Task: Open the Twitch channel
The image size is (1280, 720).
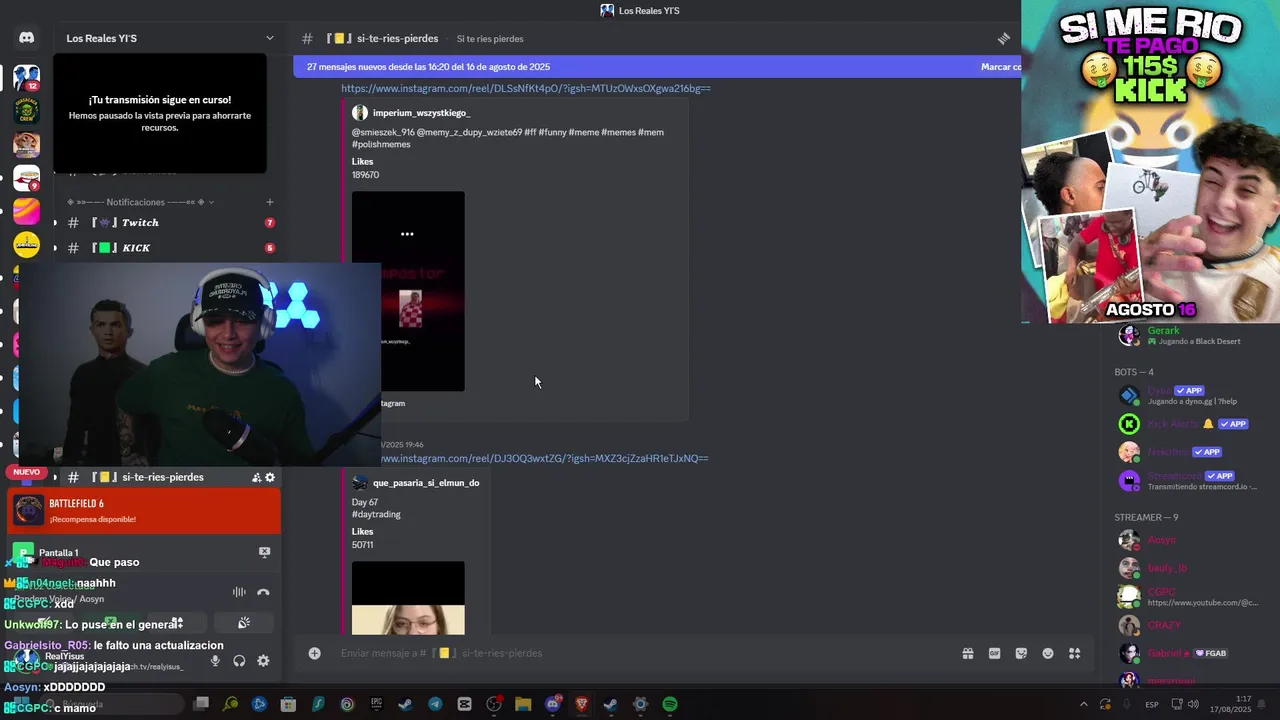Action: (x=169, y=223)
